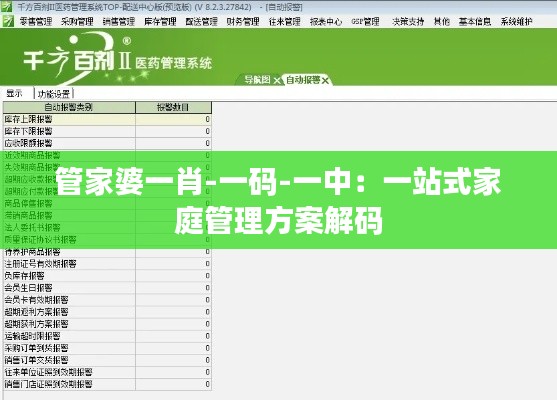This screenshot has width=557, height=400.
Task: Select the 注册证号有效期报警 row
Action: [x=107, y=264]
